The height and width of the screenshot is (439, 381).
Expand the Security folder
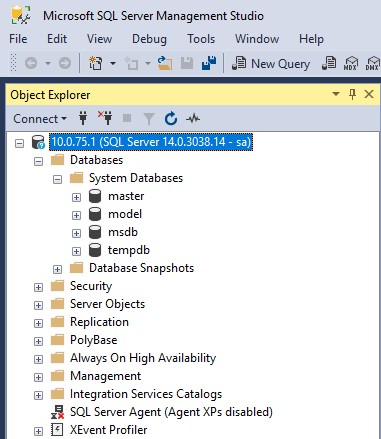click(39, 288)
